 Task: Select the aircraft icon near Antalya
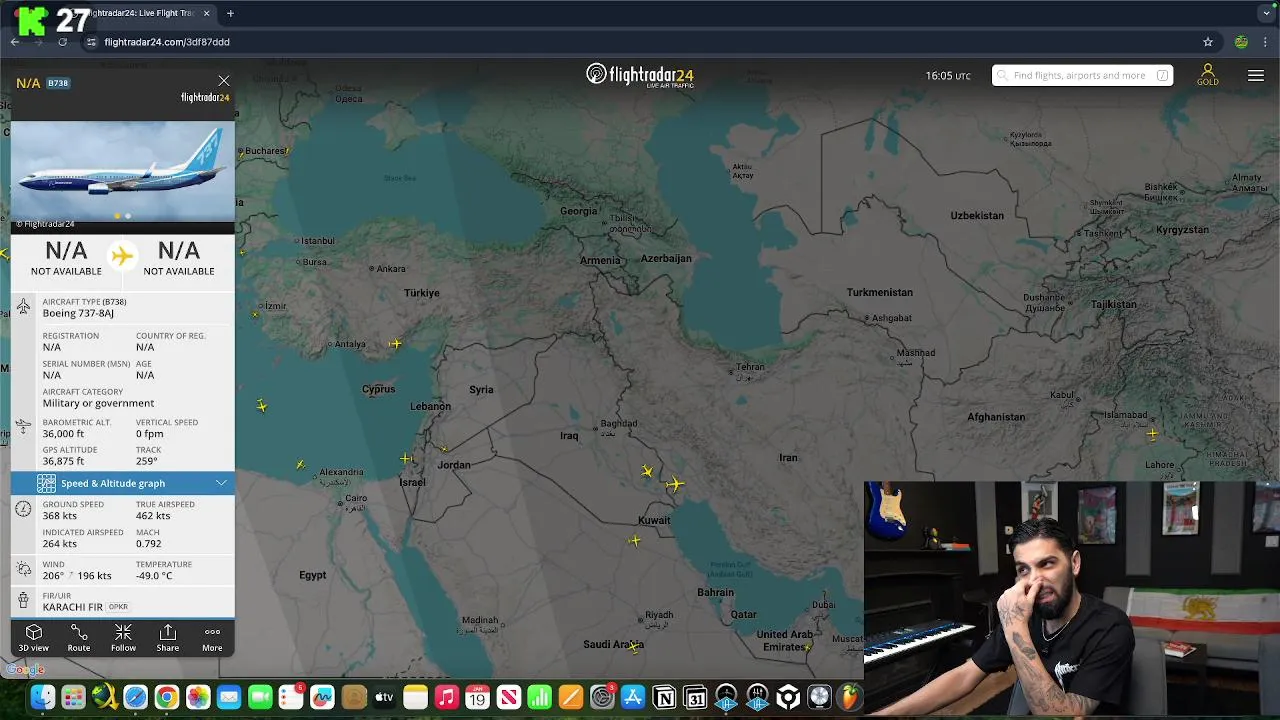[x=396, y=344]
